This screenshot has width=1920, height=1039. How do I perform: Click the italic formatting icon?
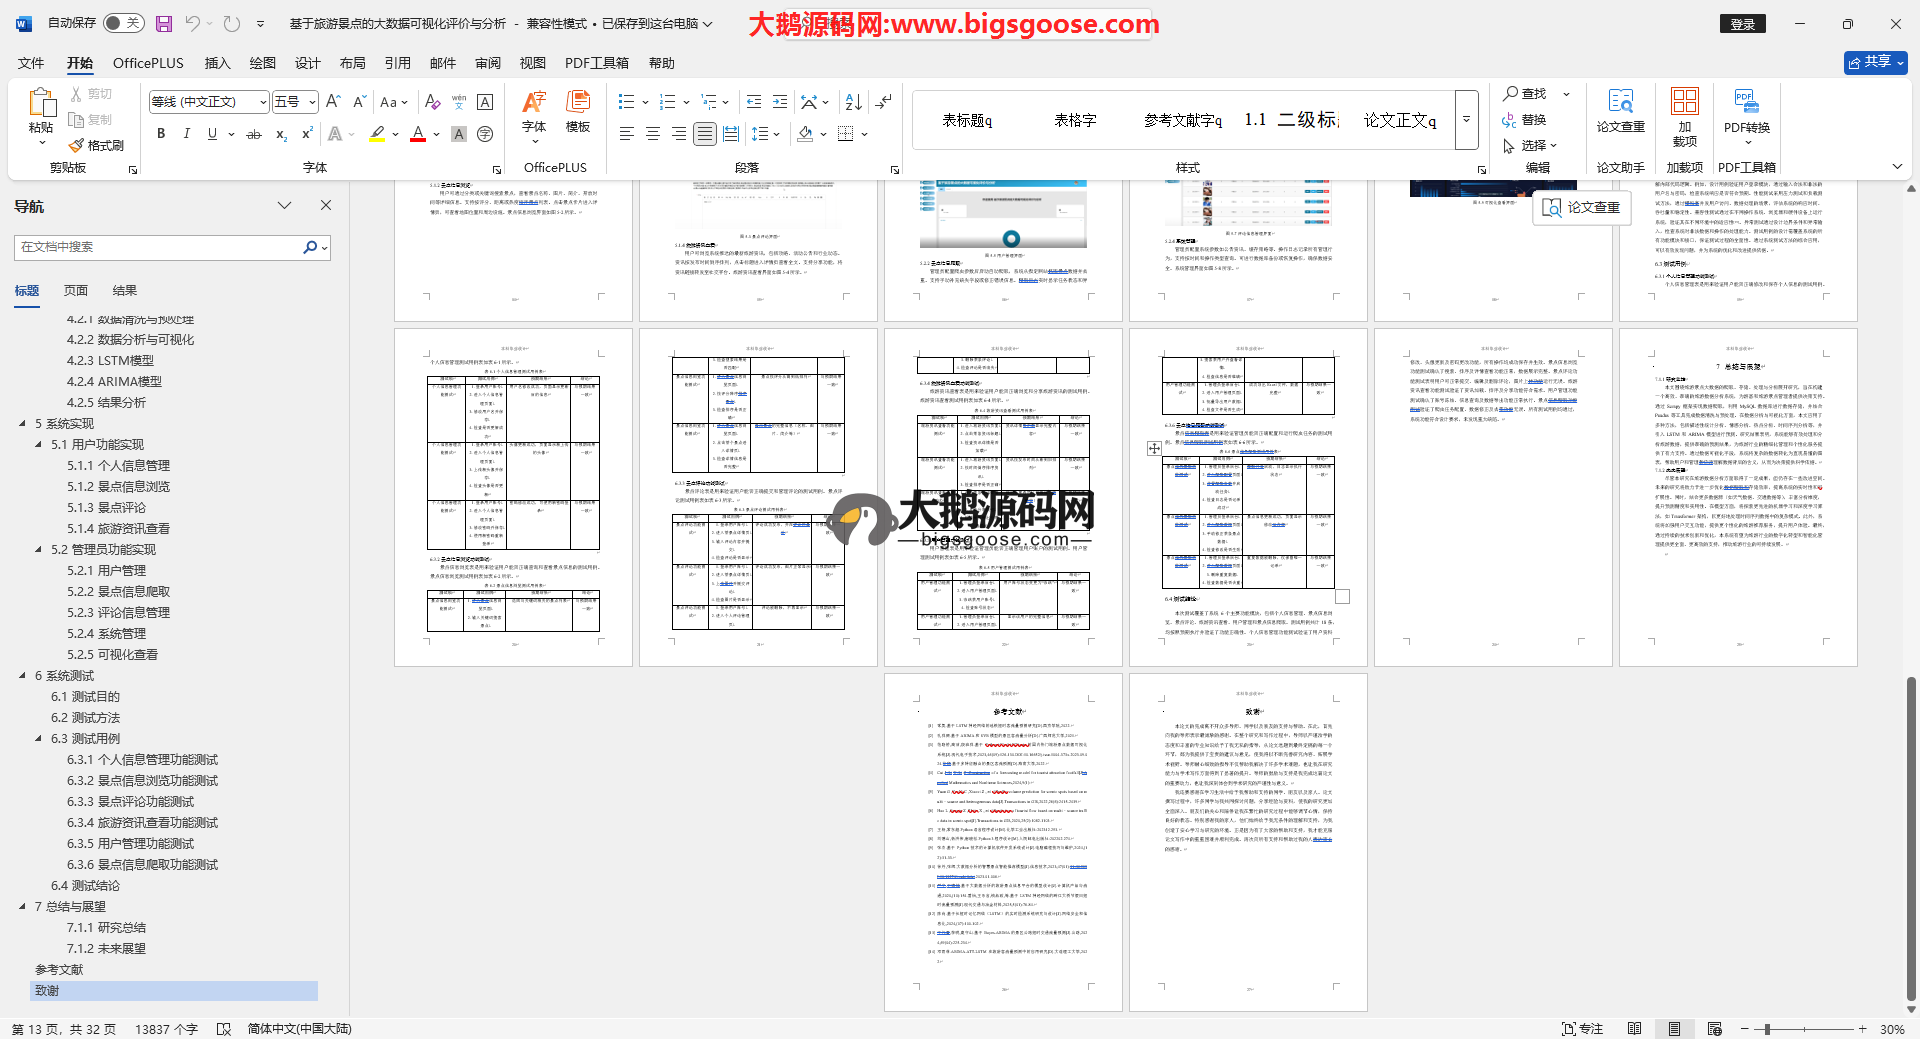[186, 134]
